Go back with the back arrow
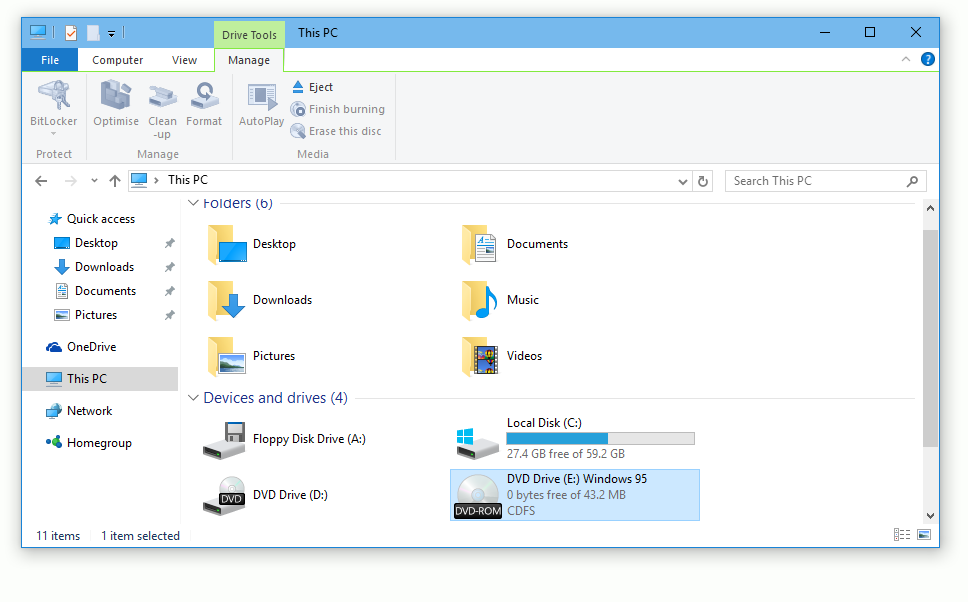 [x=41, y=181]
